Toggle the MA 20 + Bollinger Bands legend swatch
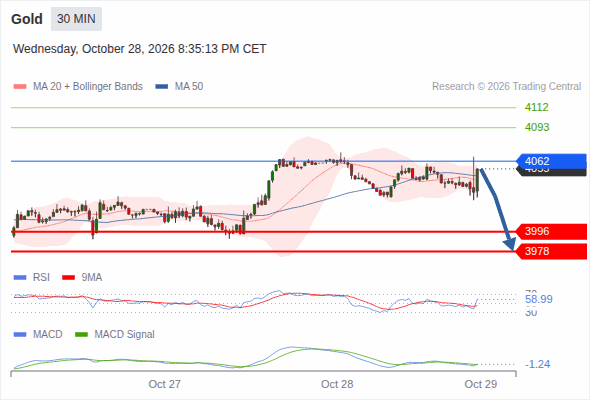The image size is (590, 400). [x=20, y=87]
